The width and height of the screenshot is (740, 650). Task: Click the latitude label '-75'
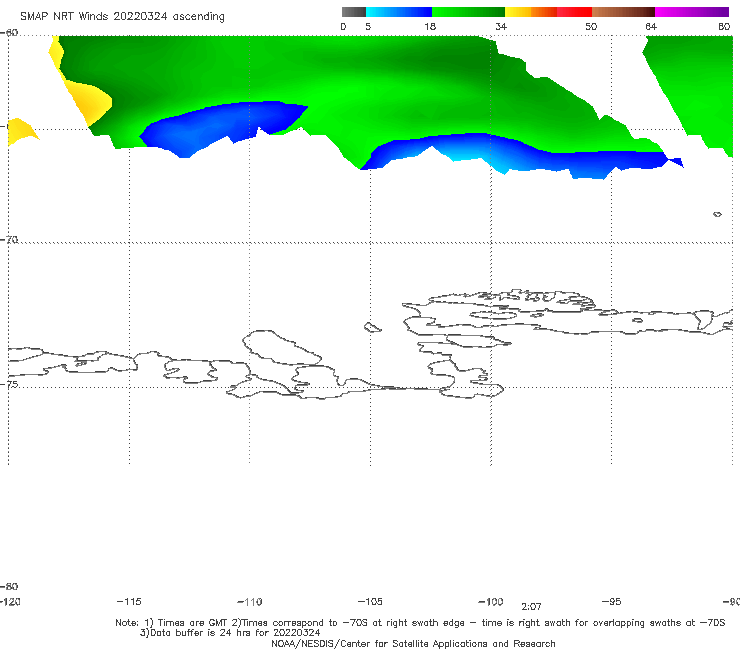click(x=9, y=384)
